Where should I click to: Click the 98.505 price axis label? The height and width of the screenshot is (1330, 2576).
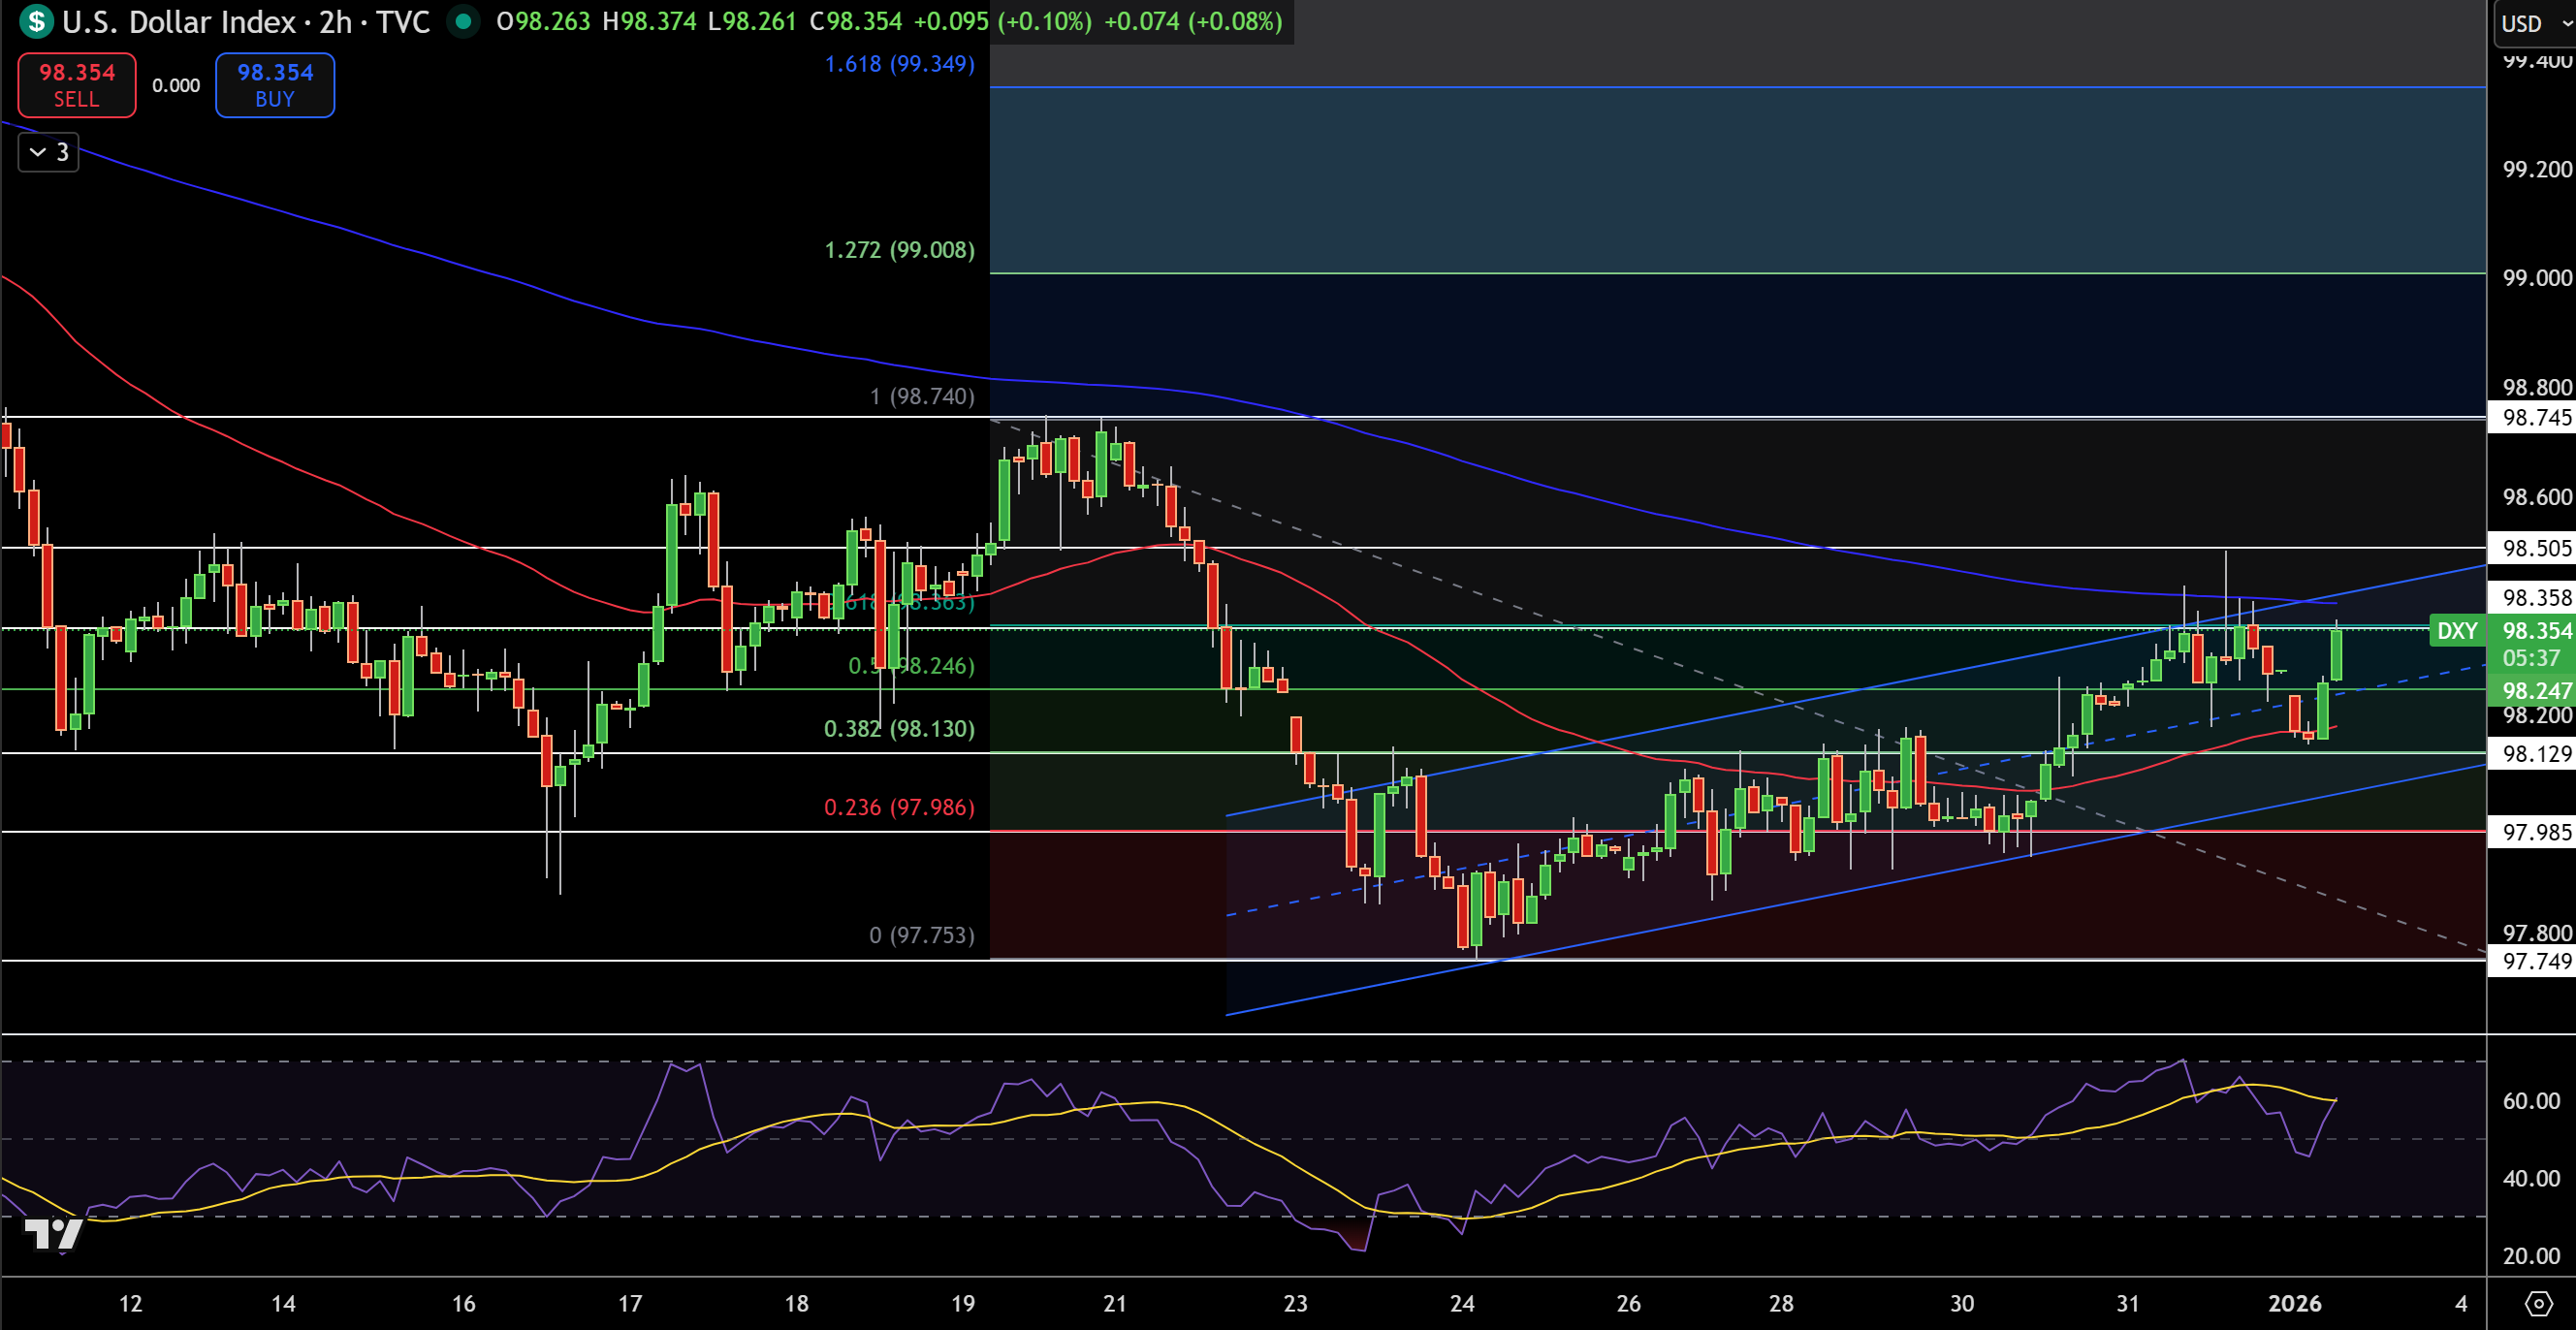click(x=2533, y=548)
